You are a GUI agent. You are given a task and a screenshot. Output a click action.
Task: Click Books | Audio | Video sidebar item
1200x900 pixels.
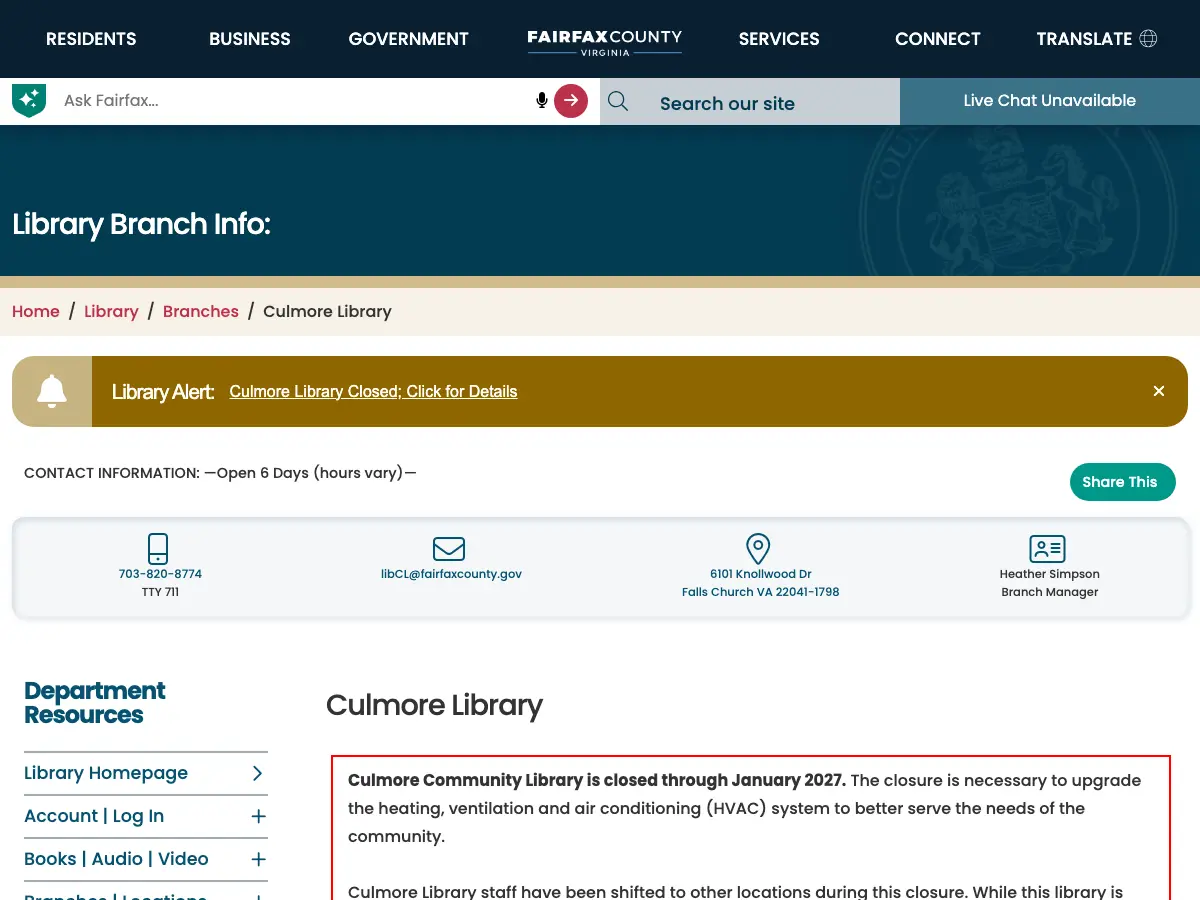[x=116, y=859]
